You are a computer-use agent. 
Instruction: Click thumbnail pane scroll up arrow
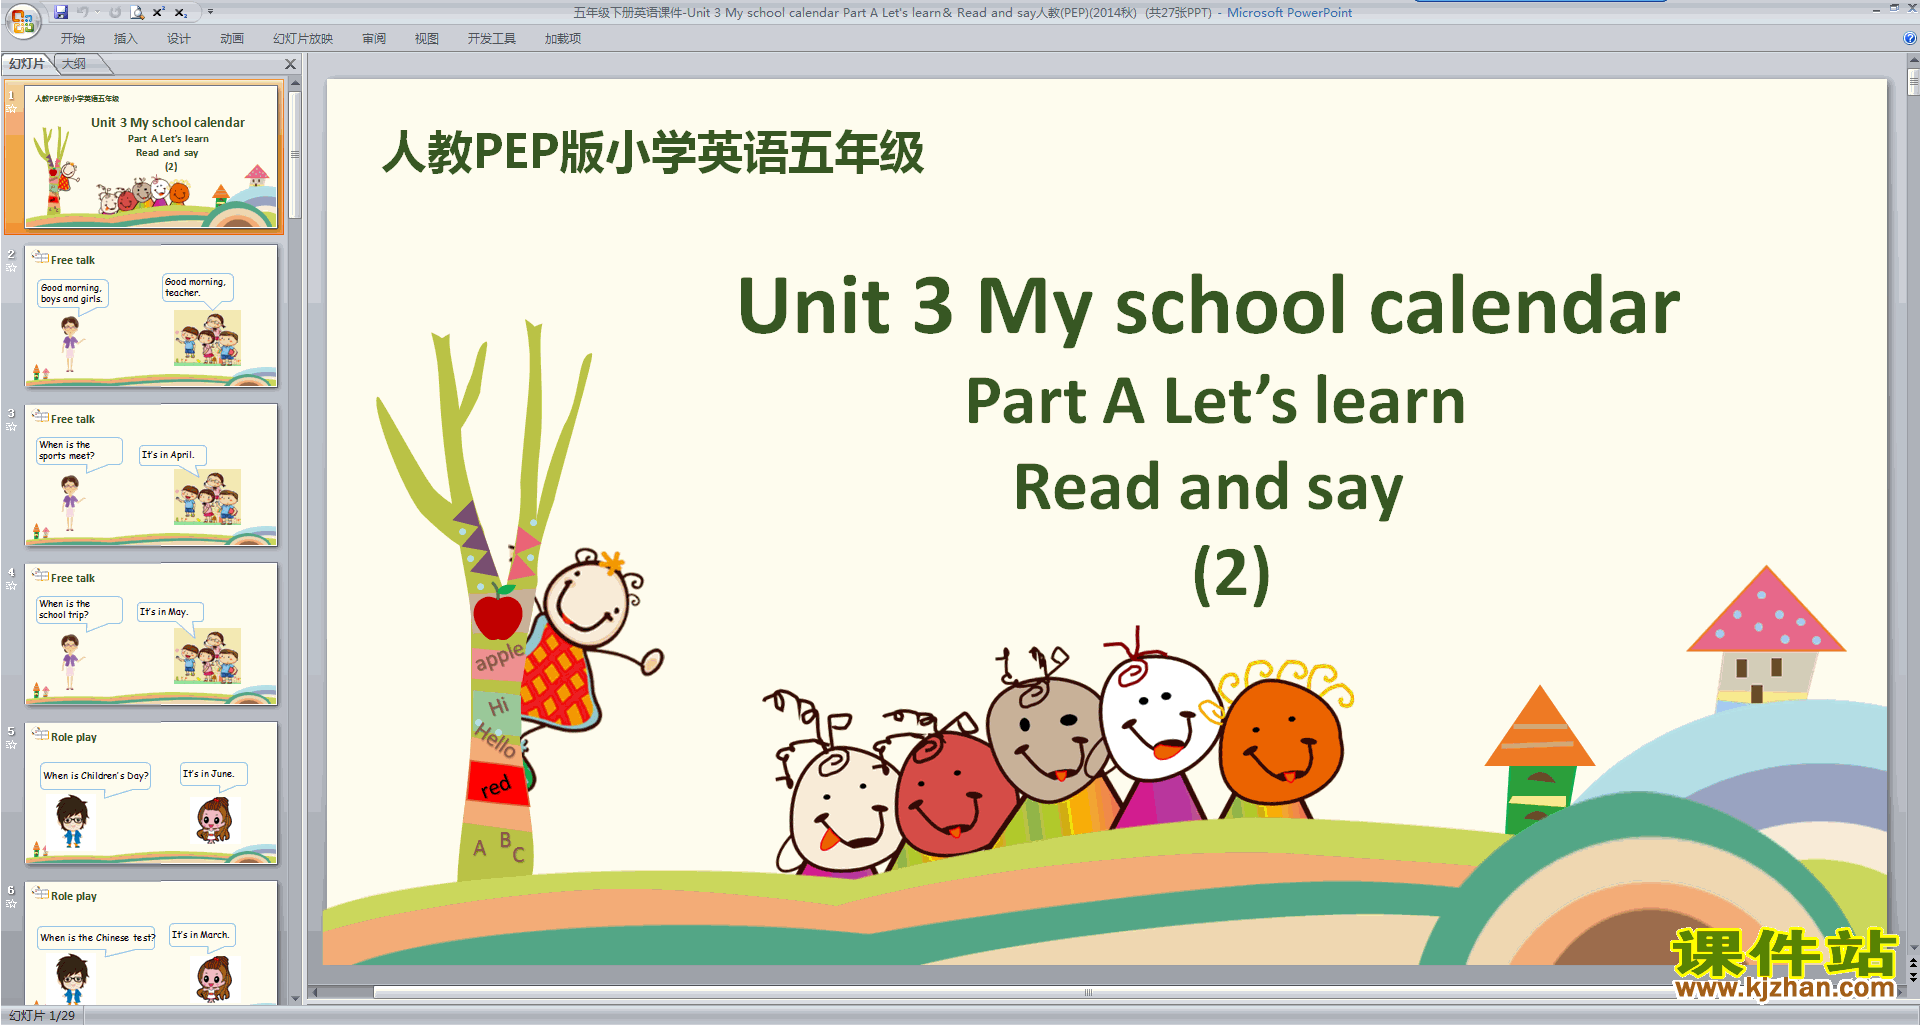(295, 85)
